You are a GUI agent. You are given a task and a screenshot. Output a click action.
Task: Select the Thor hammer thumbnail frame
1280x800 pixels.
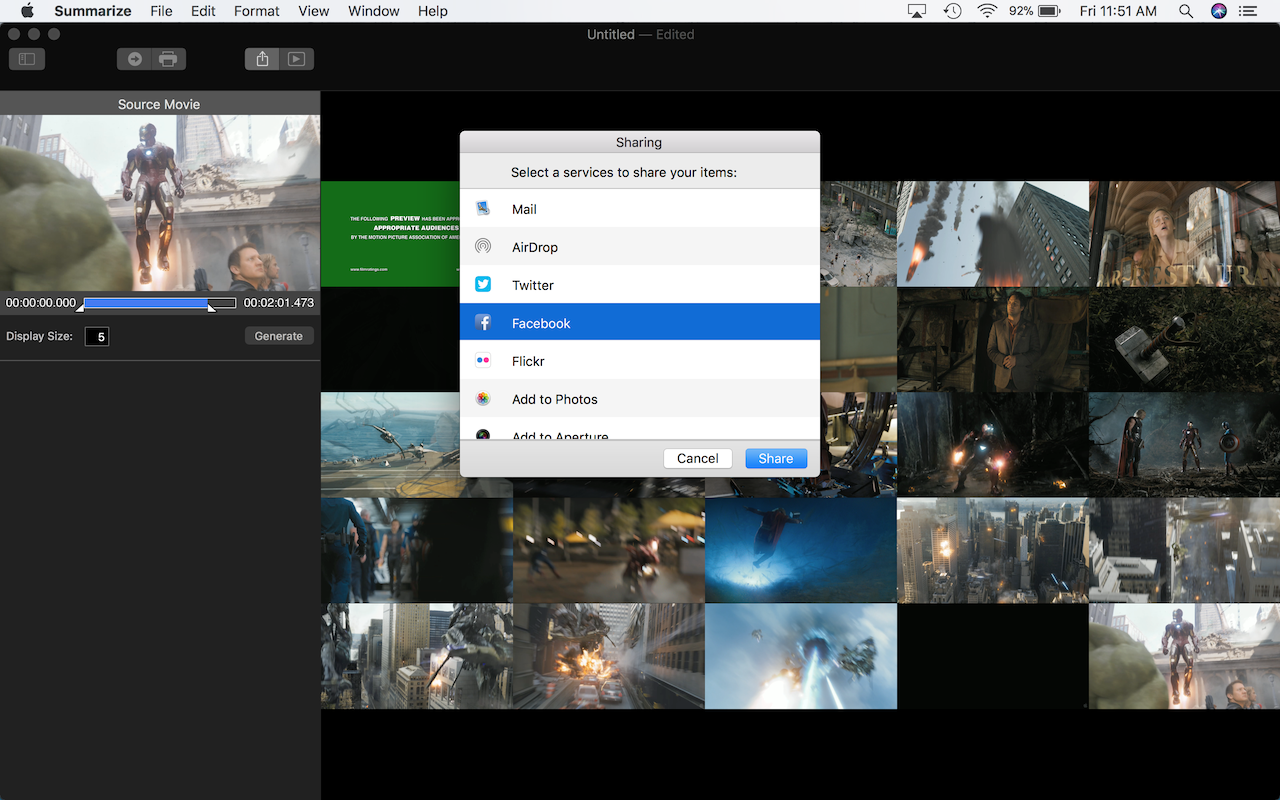click(x=1184, y=339)
